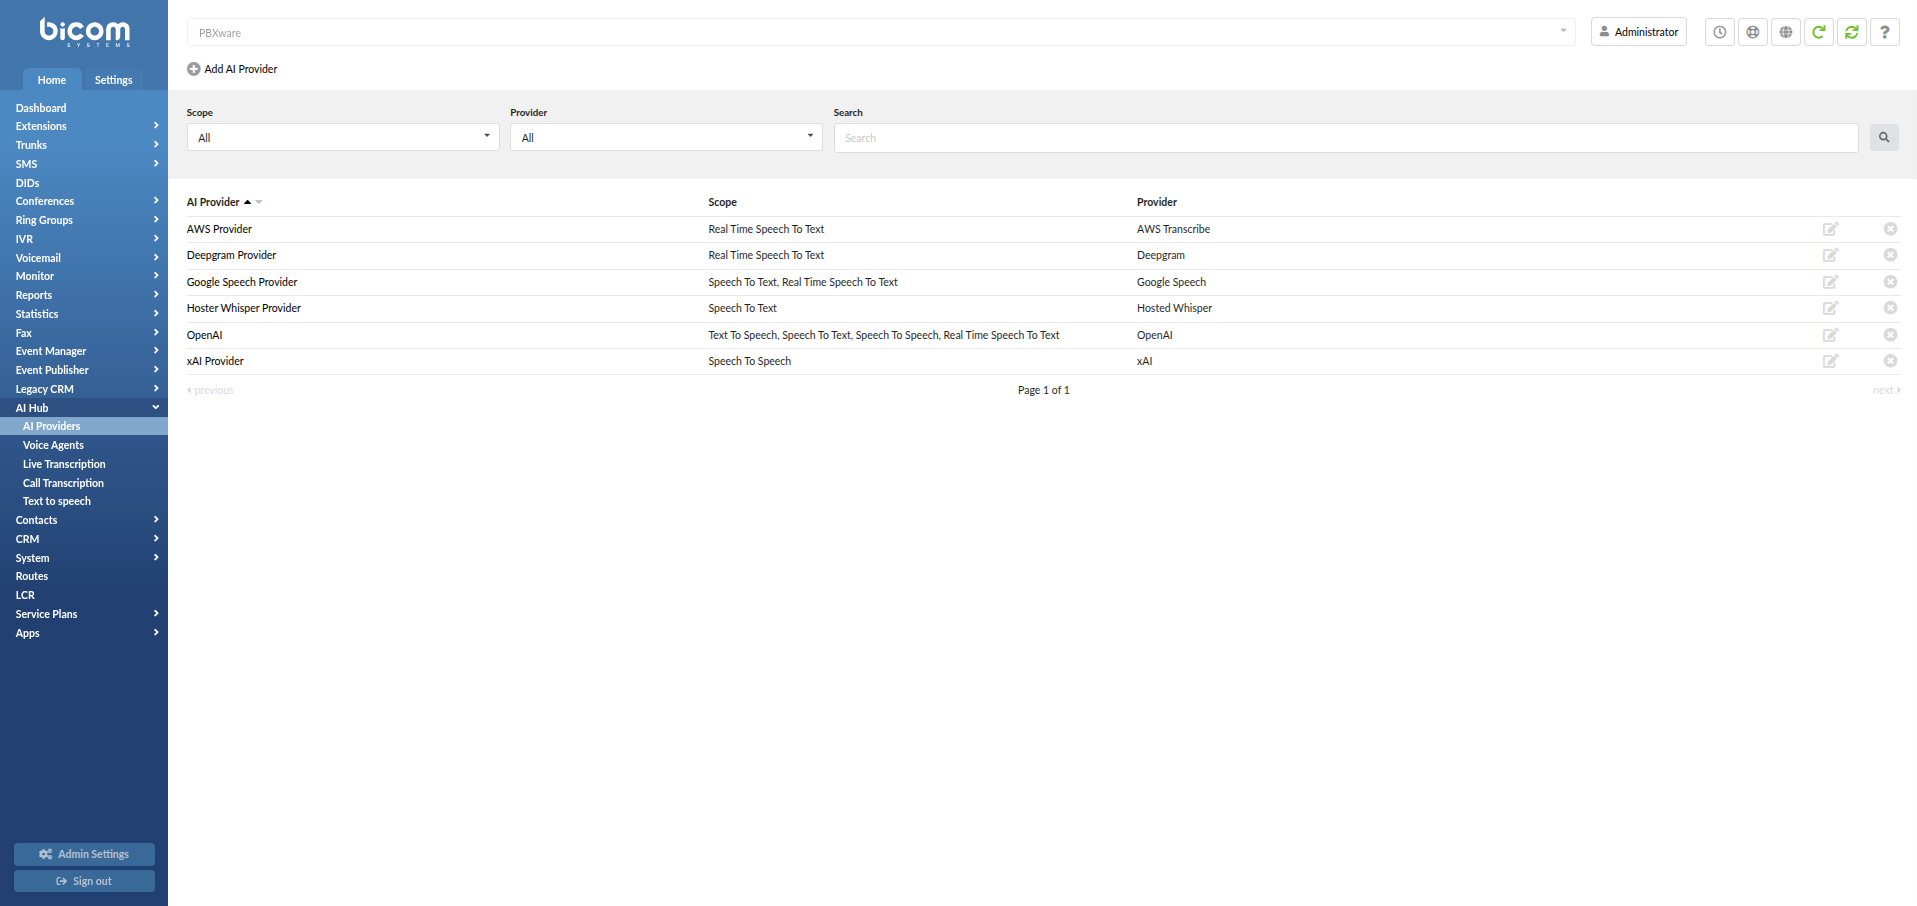Open the Scope filter dropdown

pos(343,137)
